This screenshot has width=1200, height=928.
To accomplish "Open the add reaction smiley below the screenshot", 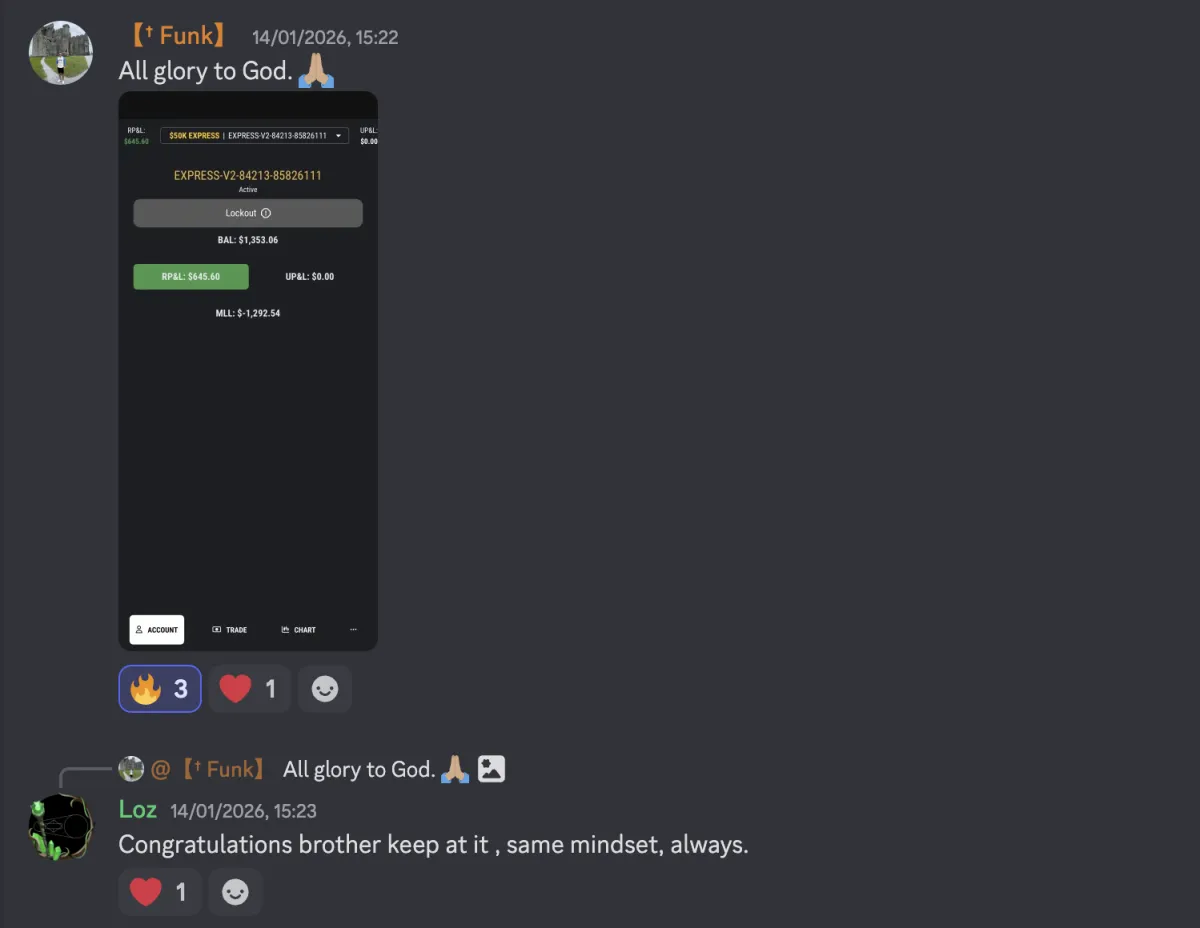I will [325, 689].
